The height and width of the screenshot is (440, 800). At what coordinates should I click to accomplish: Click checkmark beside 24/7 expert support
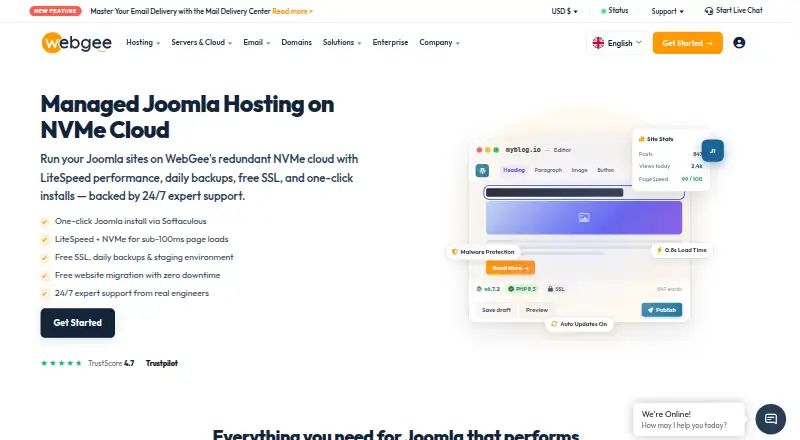coord(45,294)
